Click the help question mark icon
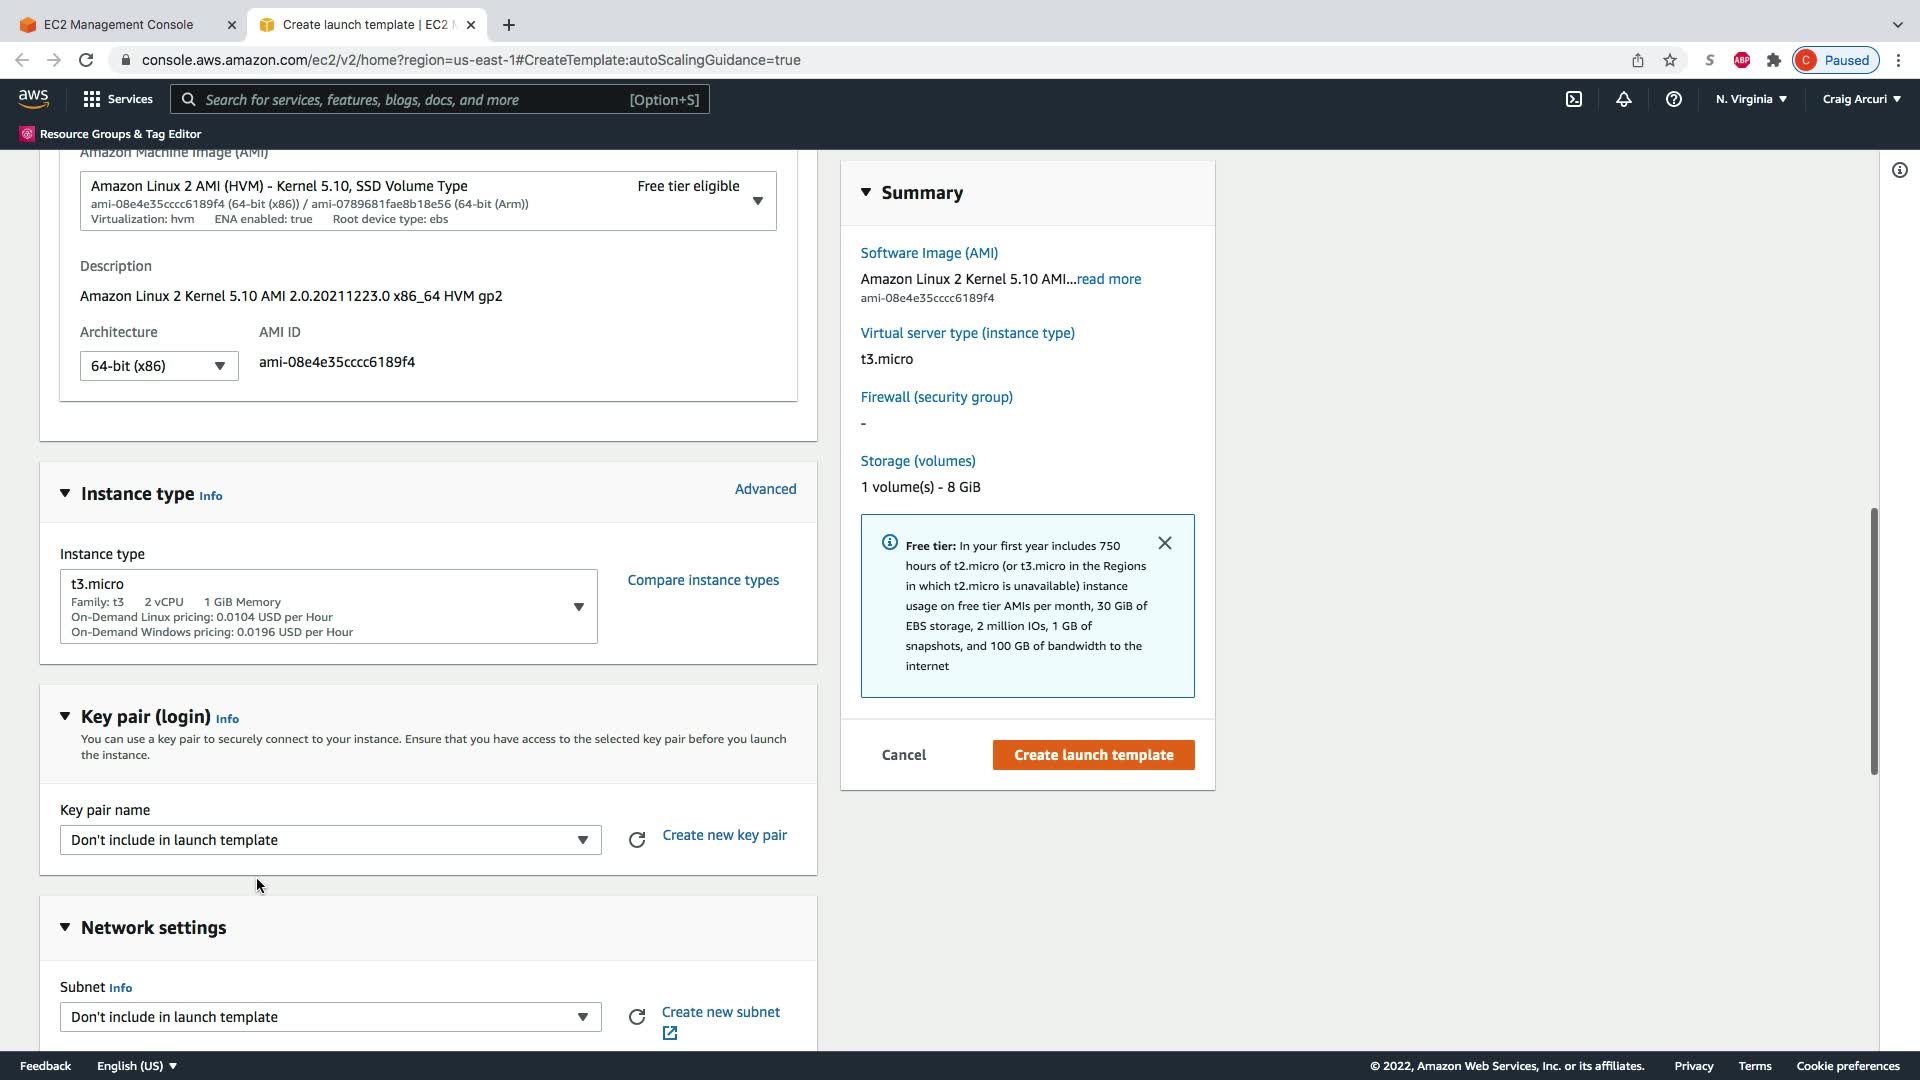Viewport: 1920px width, 1080px height. click(1673, 99)
